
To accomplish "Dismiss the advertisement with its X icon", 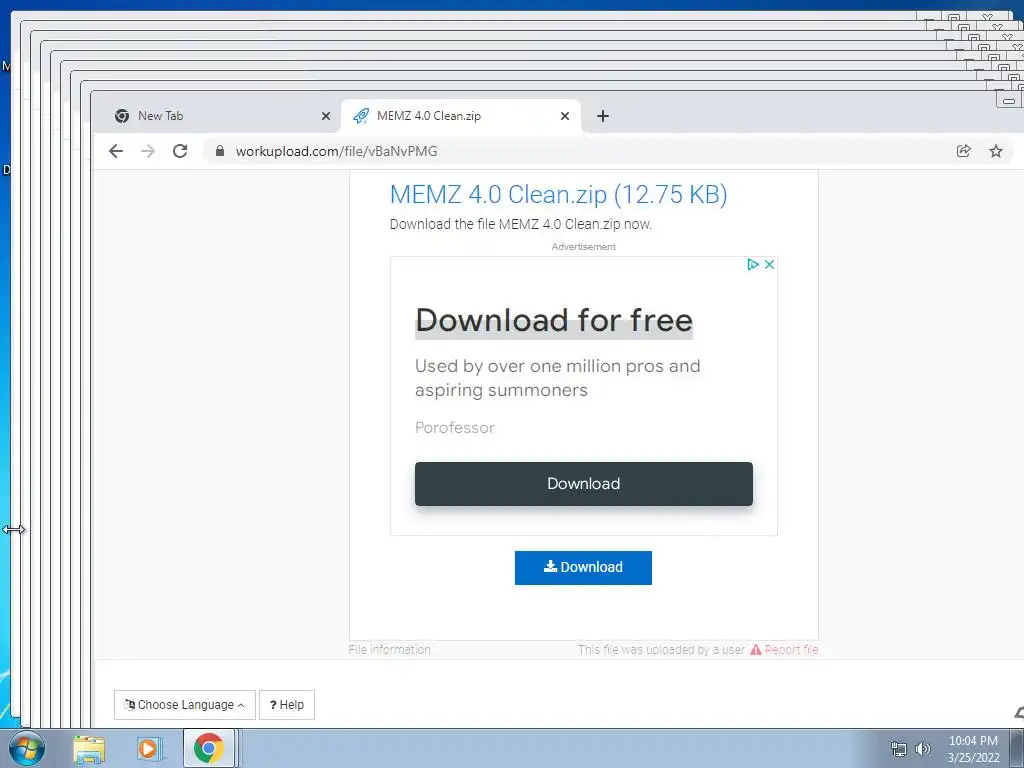I will 769,264.
